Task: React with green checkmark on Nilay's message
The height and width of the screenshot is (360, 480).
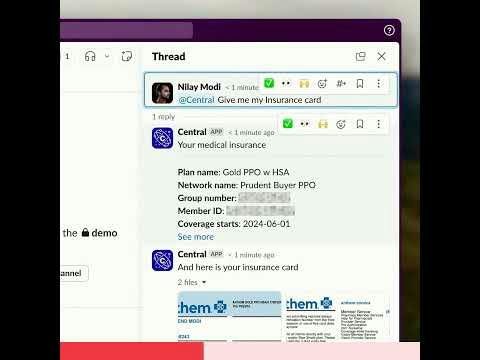Action: pos(269,83)
